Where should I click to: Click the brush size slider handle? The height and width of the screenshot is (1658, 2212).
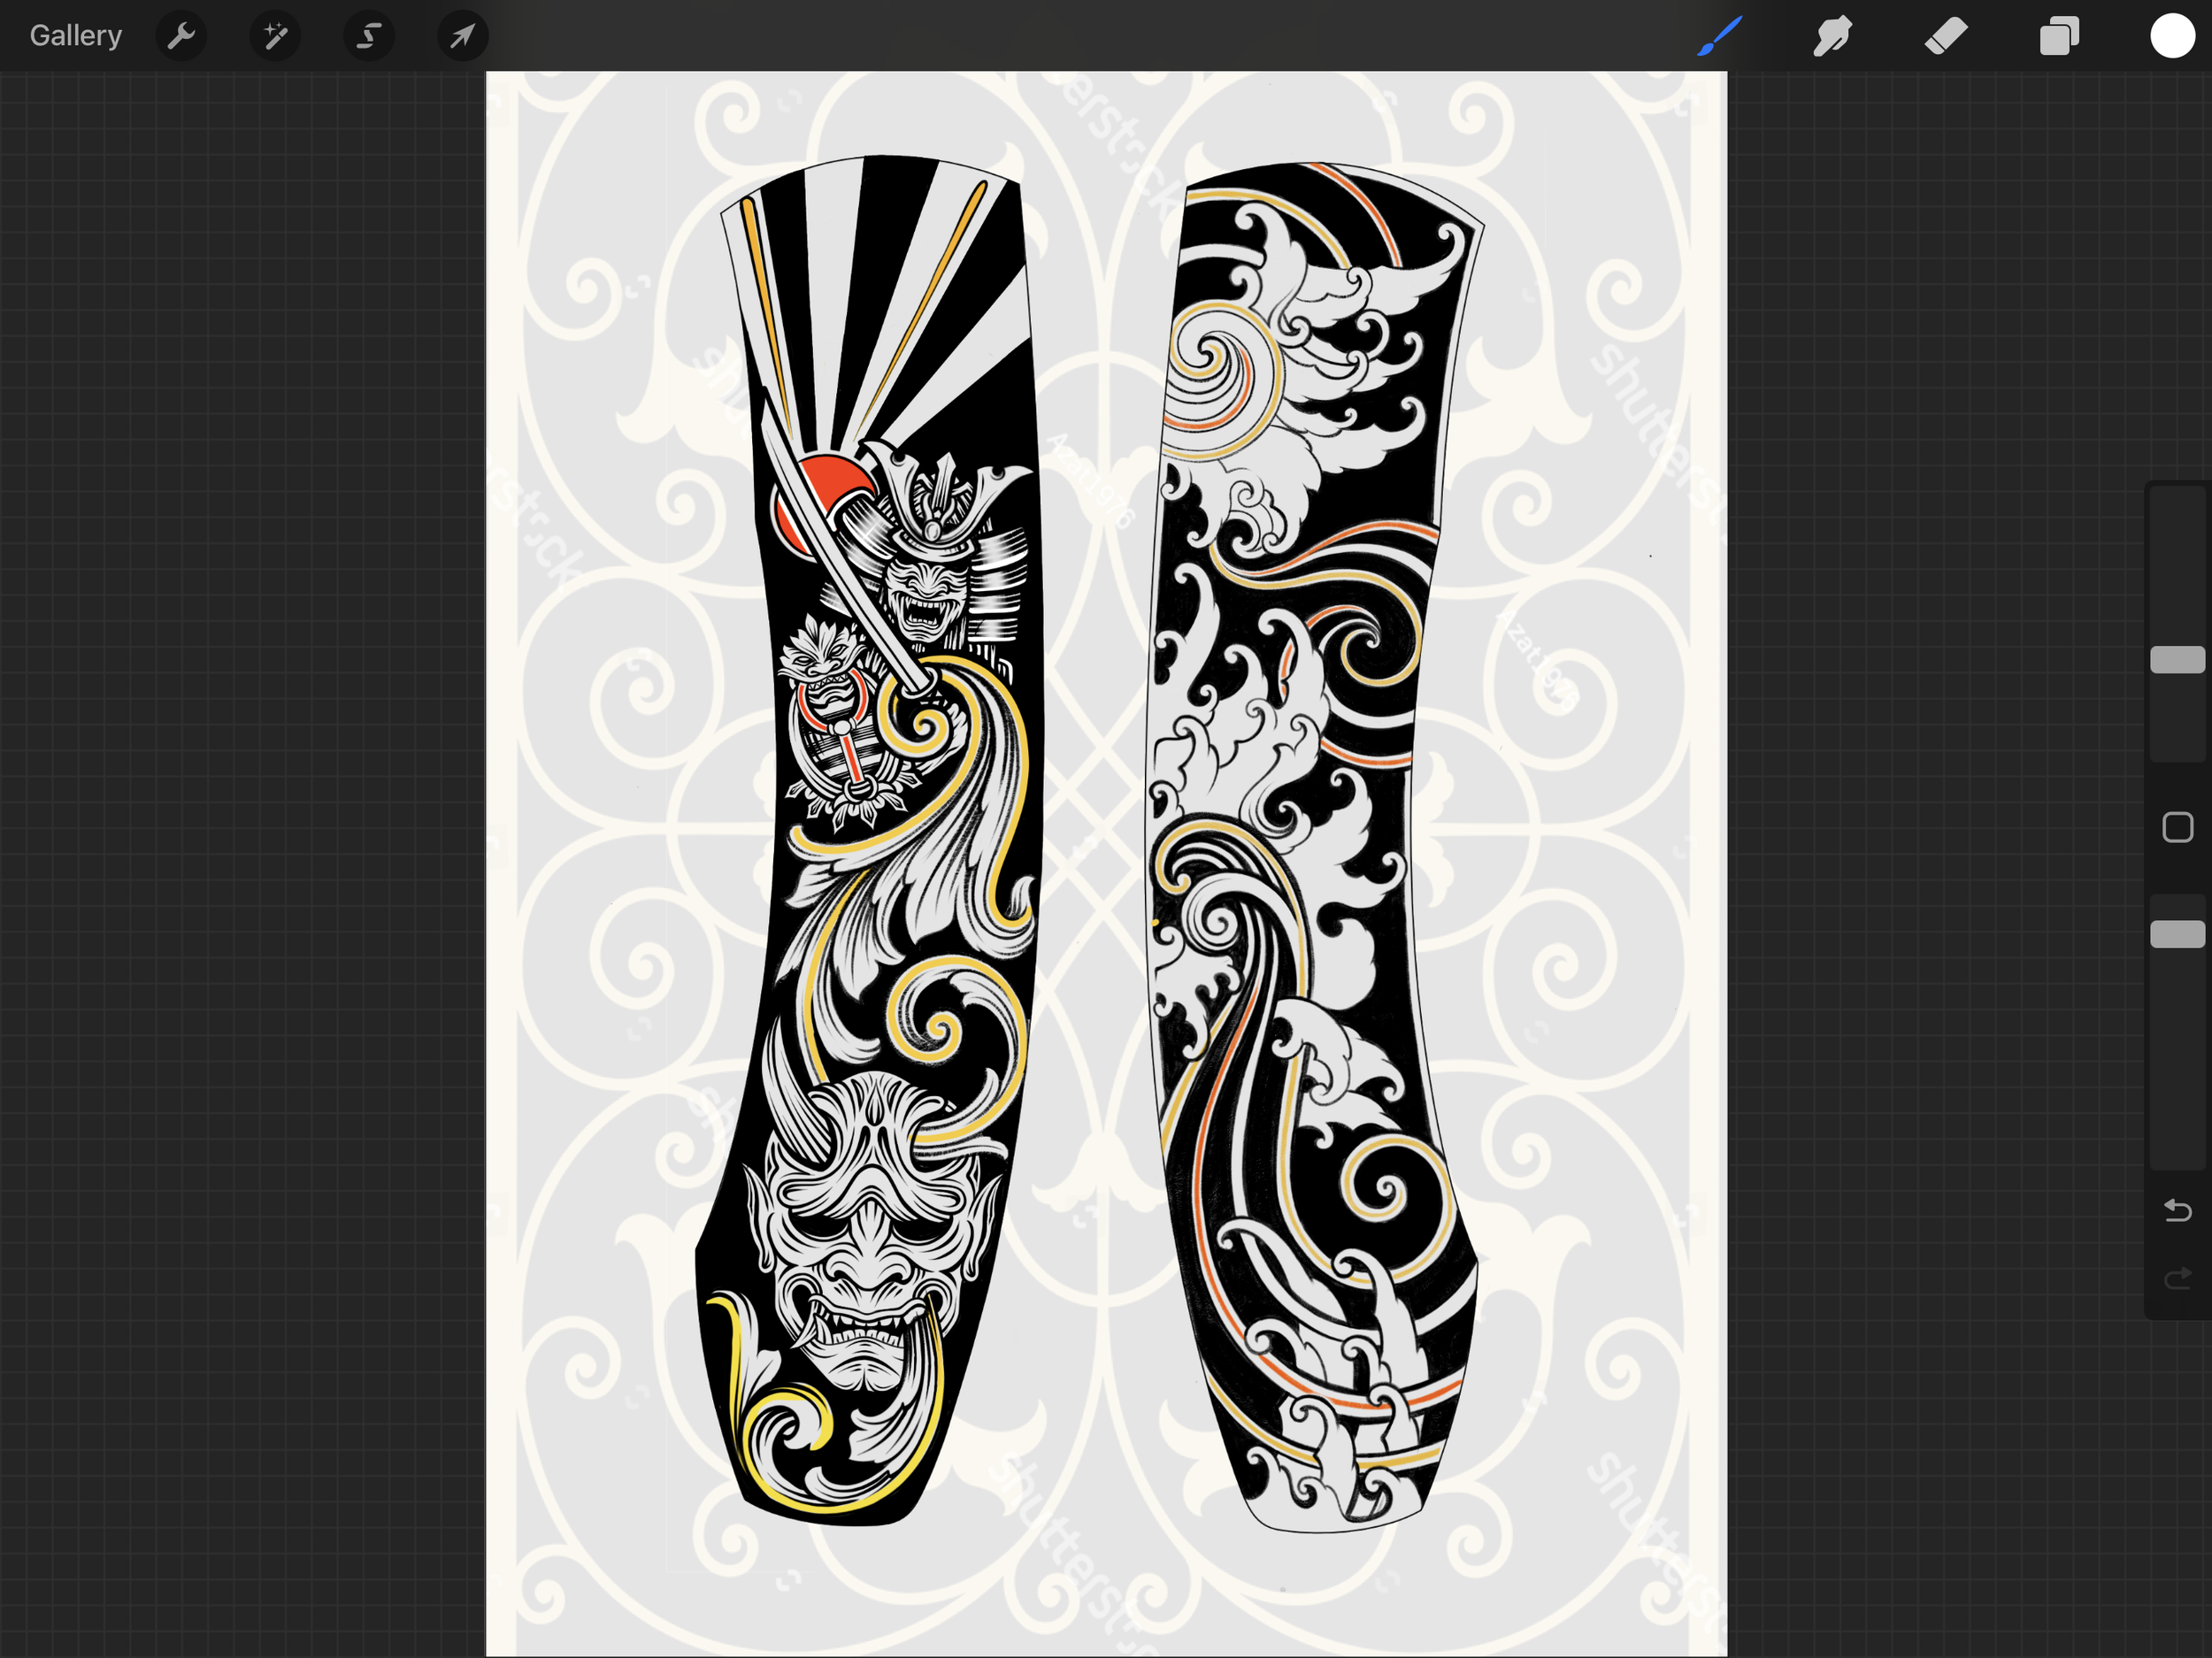2177,659
